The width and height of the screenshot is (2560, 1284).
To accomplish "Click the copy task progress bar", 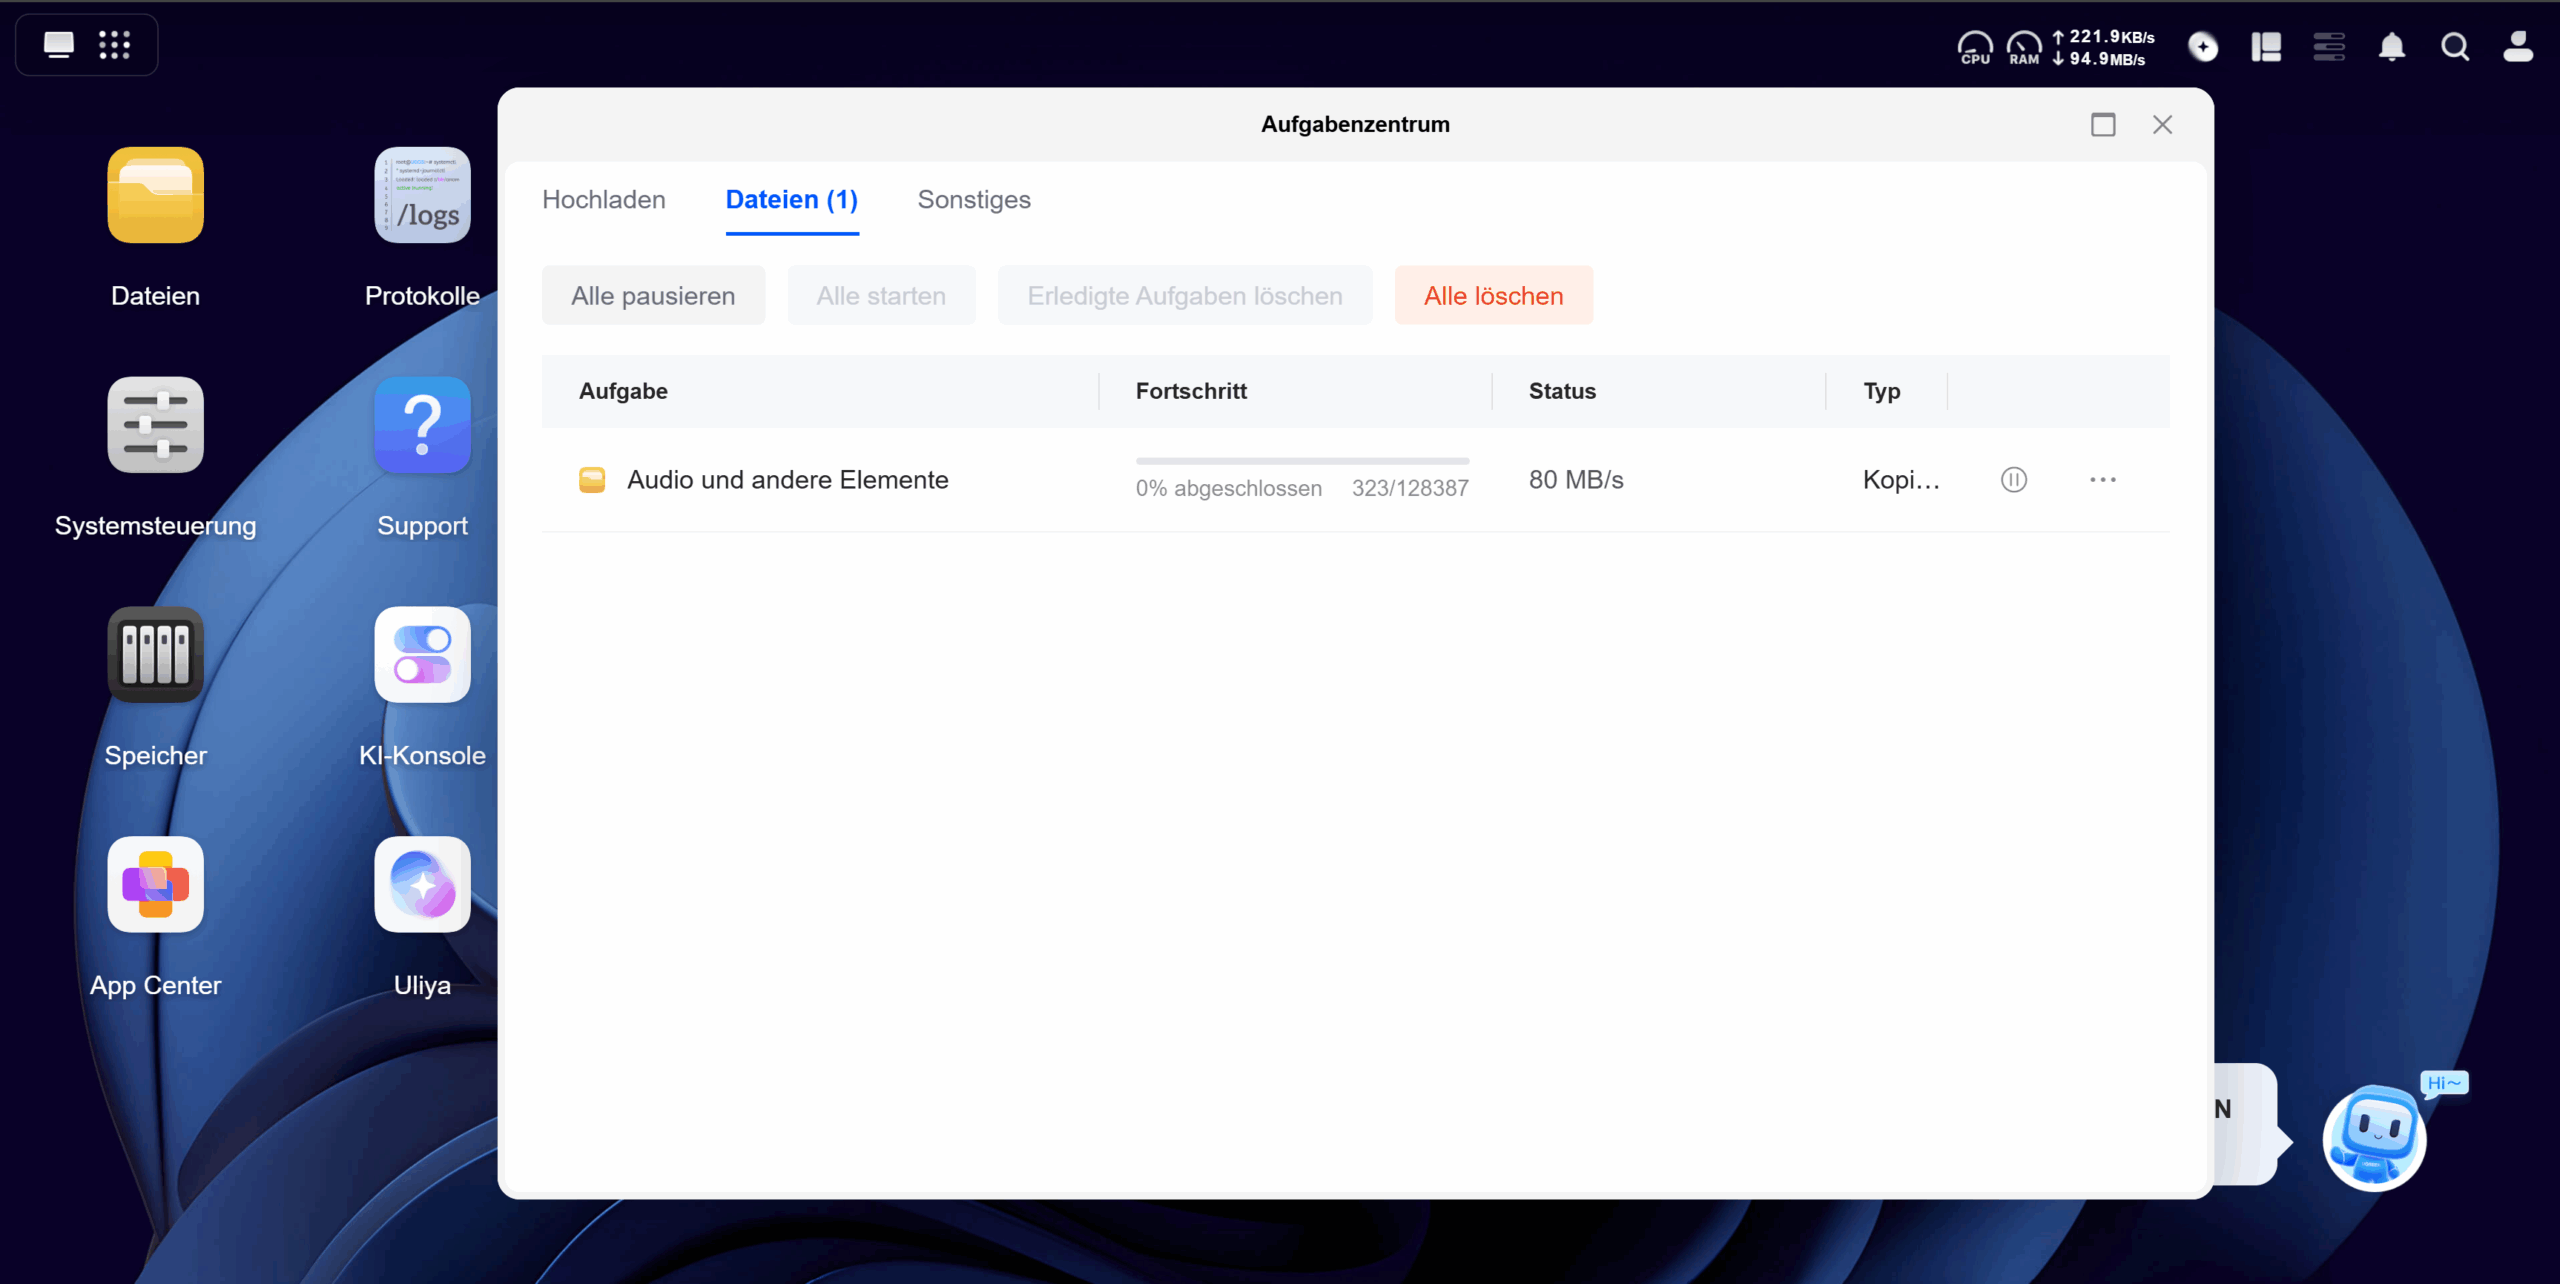I will point(1301,461).
